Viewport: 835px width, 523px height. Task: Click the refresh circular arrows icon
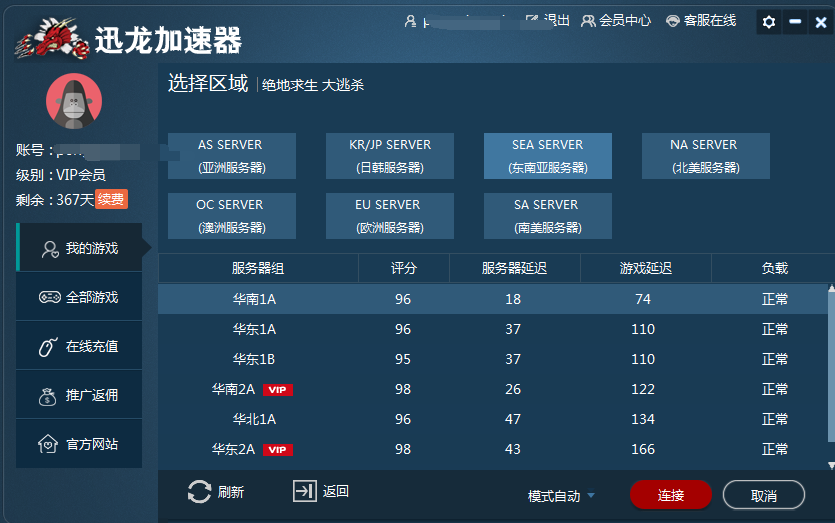pyautogui.click(x=199, y=492)
